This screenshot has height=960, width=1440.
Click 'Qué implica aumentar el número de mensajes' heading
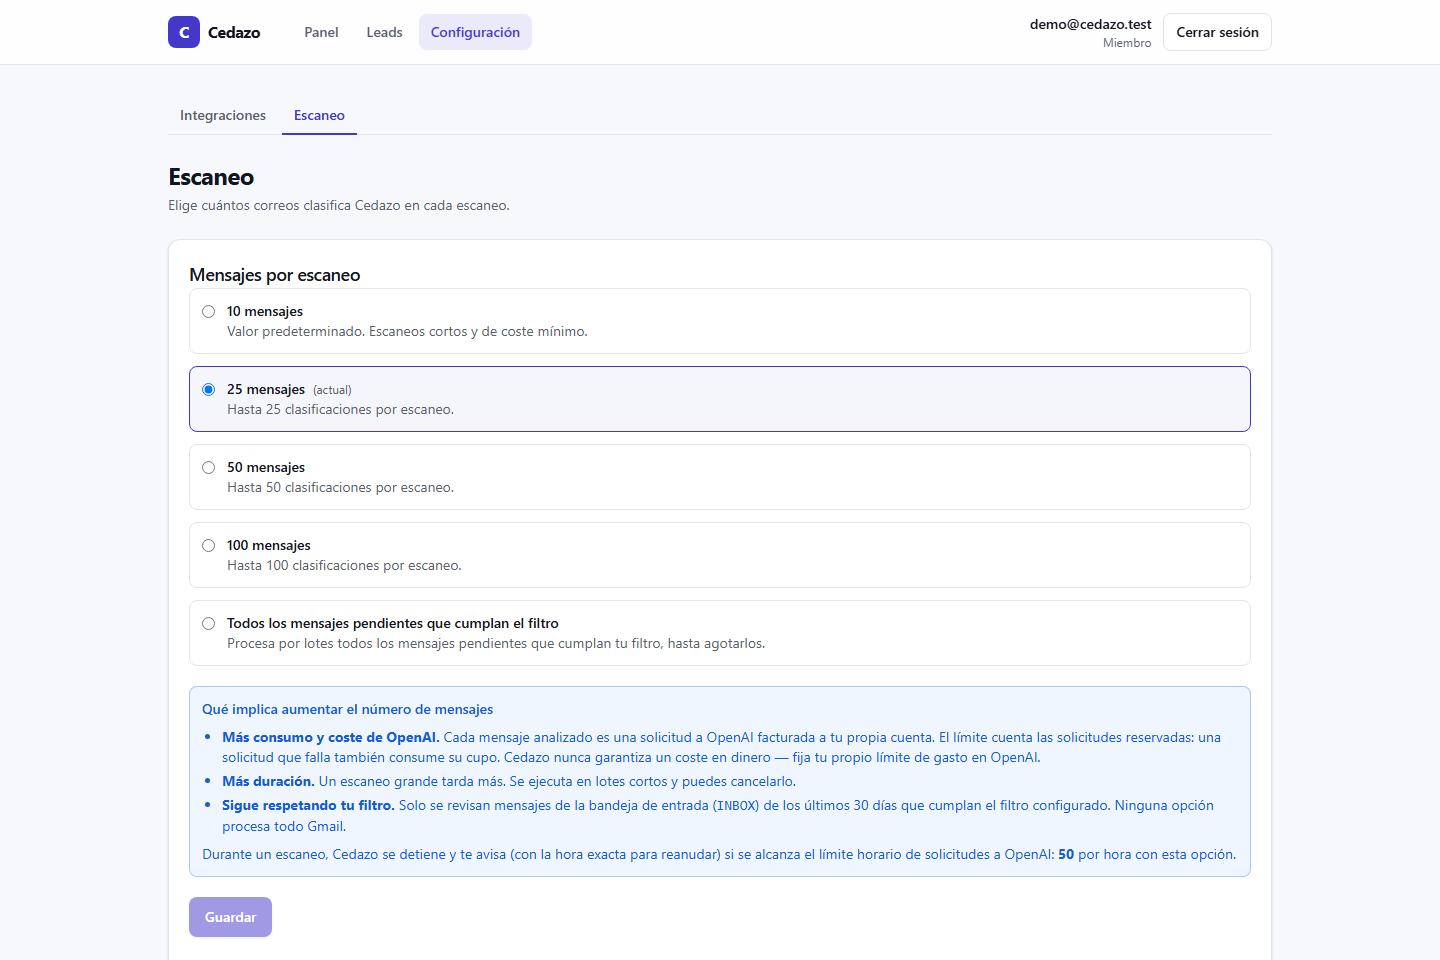[348, 709]
